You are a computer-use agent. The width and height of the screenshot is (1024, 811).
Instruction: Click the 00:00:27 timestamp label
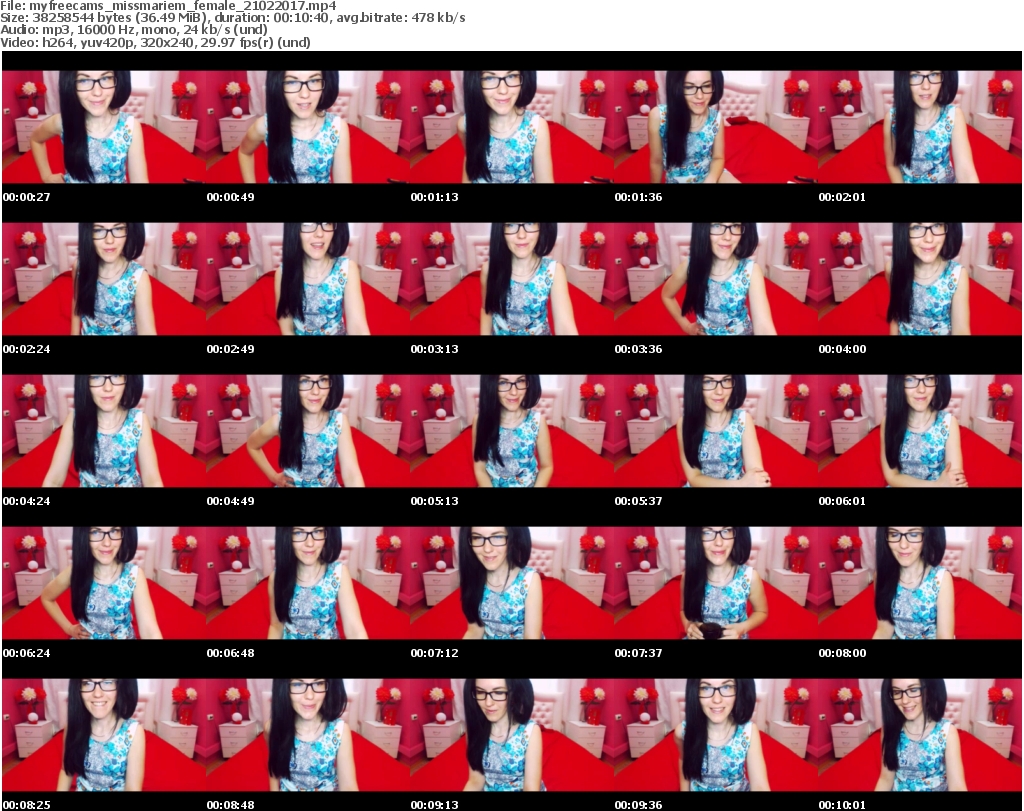pyautogui.click(x=26, y=197)
